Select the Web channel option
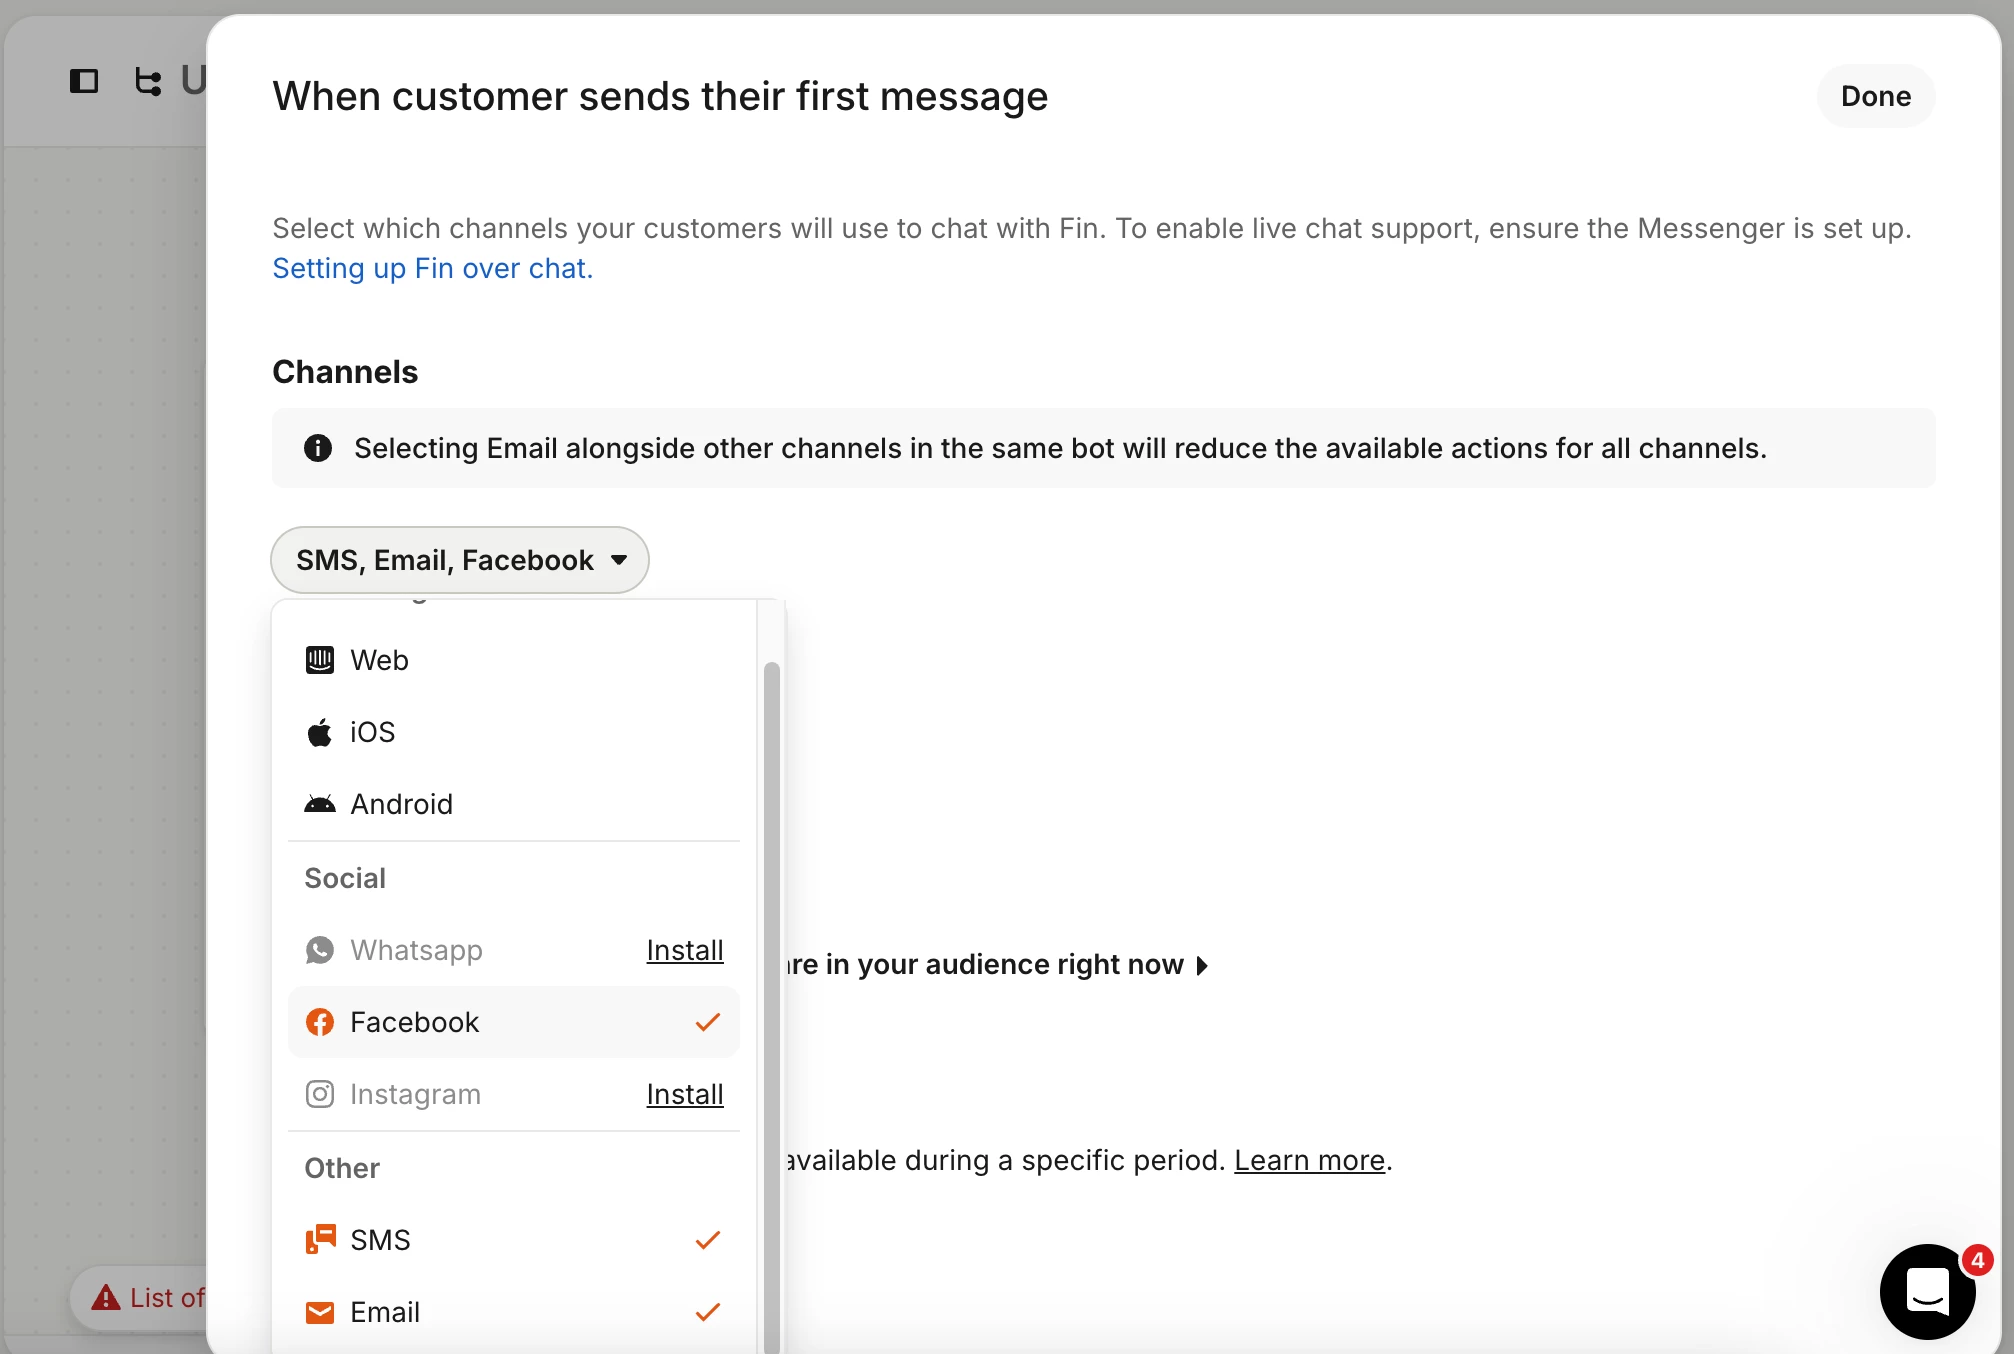 click(x=513, y=660)
